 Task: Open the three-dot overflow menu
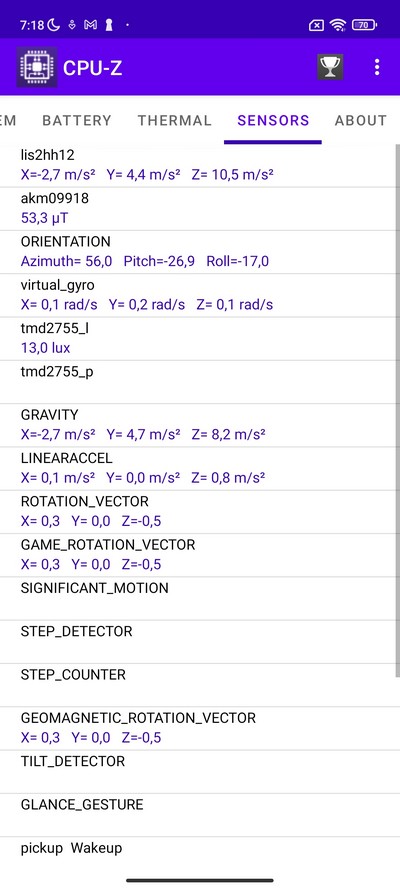coord(377,67)
